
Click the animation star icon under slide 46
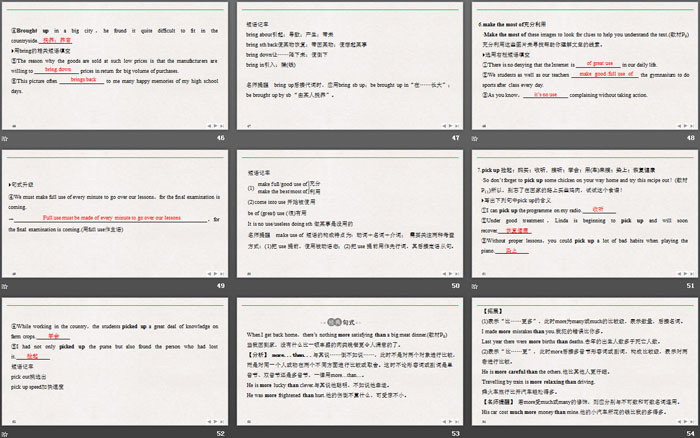click(x=5, y=137)
